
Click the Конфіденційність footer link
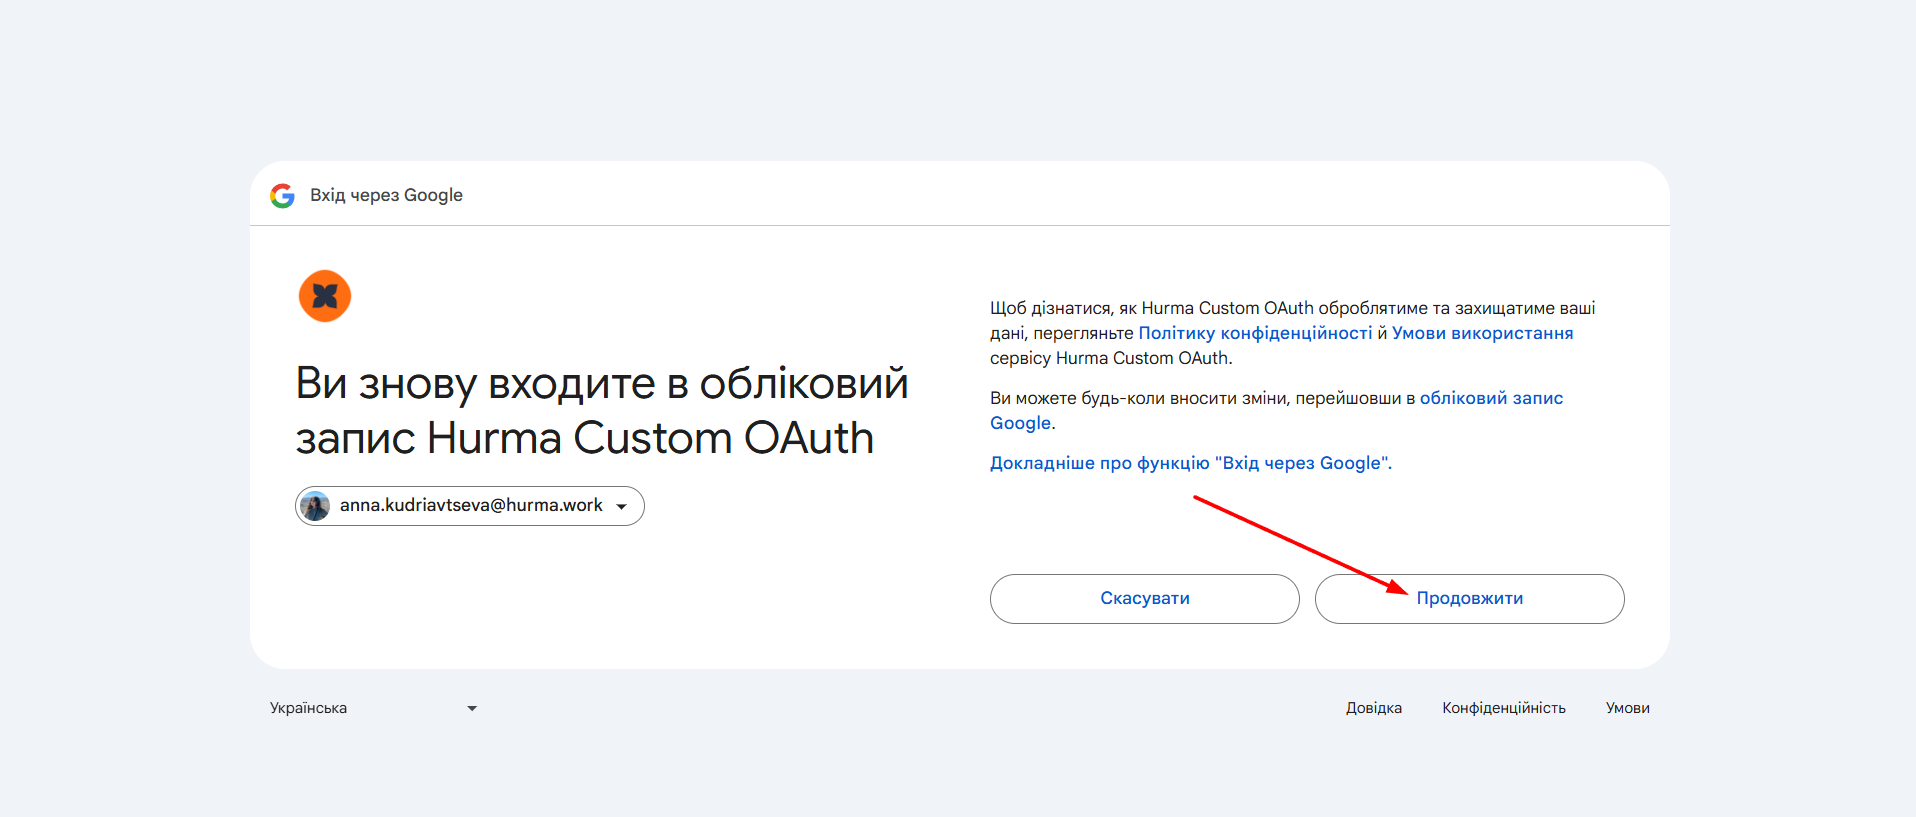[x=1504, y=708]
